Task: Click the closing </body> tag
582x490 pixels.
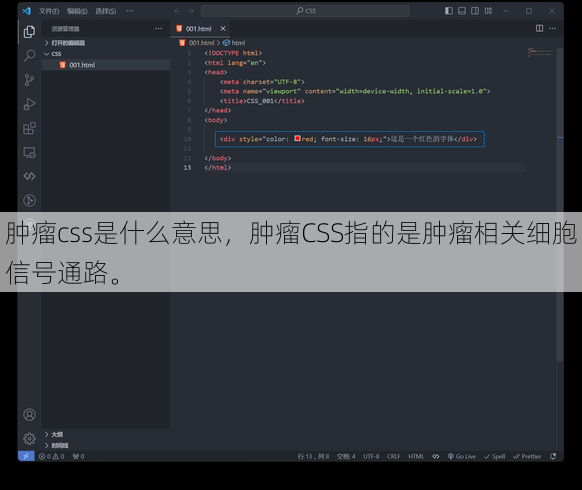Action: click(x=218, y=158)
